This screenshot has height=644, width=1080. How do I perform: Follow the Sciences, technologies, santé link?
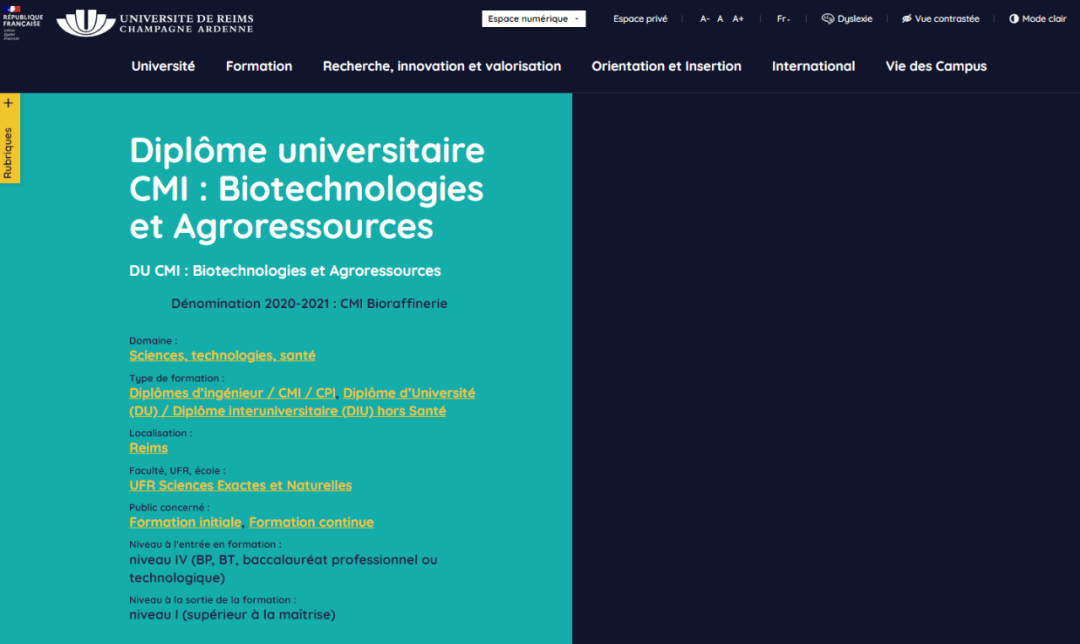222,355
